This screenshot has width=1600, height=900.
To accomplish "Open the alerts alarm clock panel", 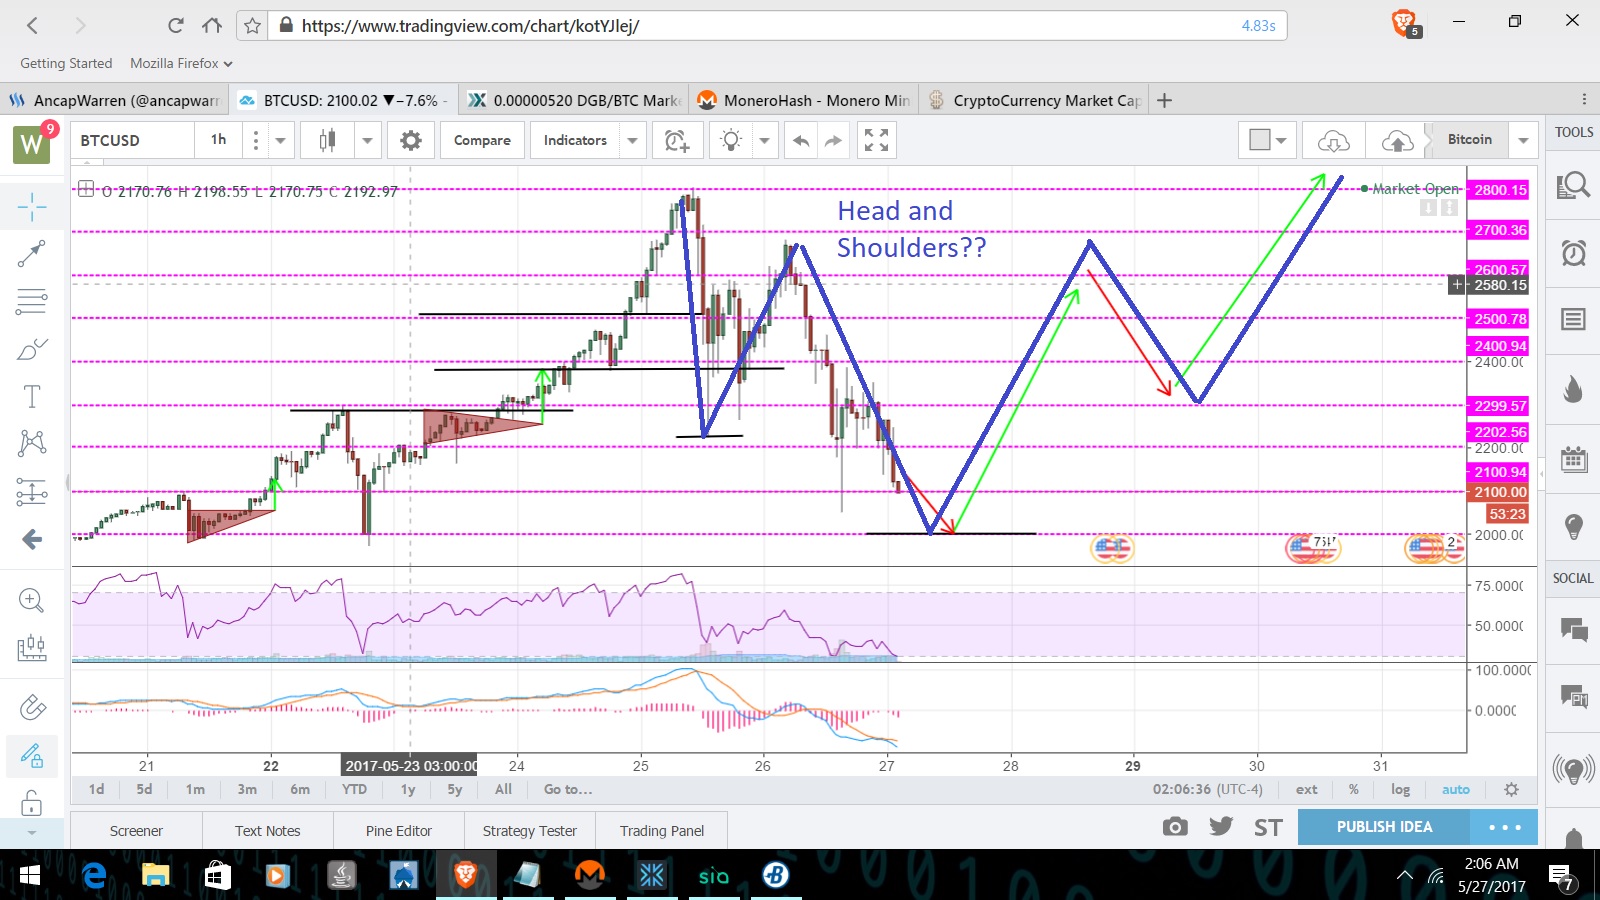I will (x=1573, y=253).
